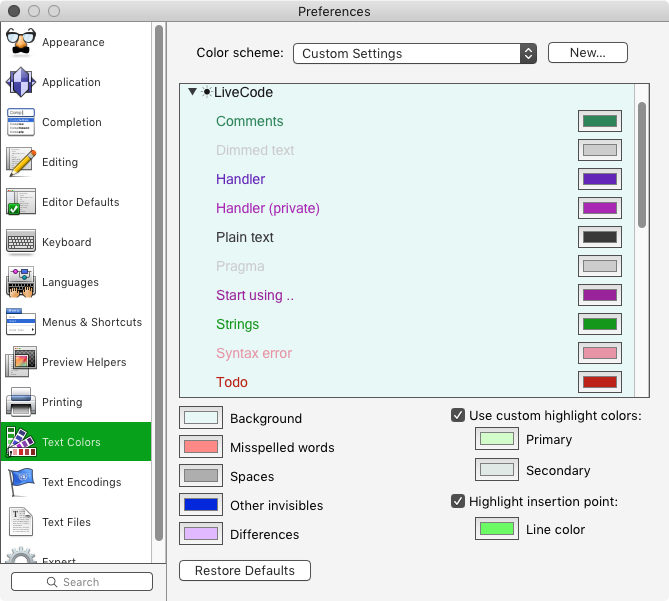This screenshot has height=601, width=669.
Task: Open the Completion preferences icon
Action: [21, 122]
